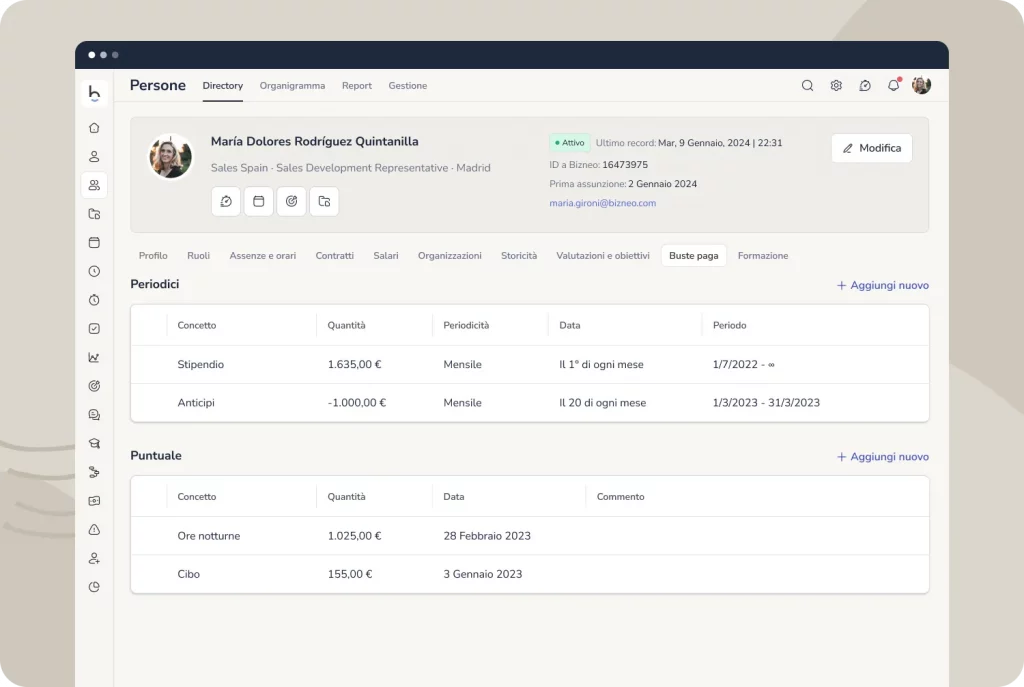The height and width of the screenshot is (687, 1024).
Task: Open the Contratti tab
Action: tap(334, 255)
